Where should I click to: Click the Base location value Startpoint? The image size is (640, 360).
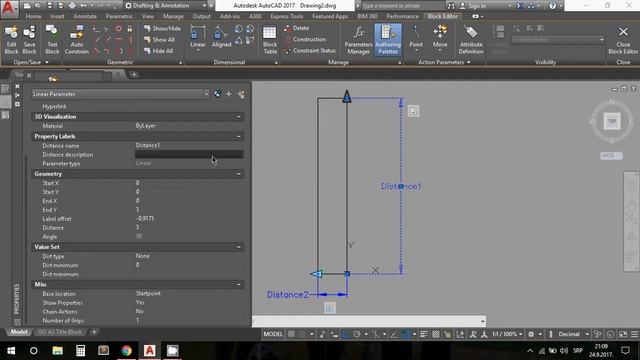(148, 293)
